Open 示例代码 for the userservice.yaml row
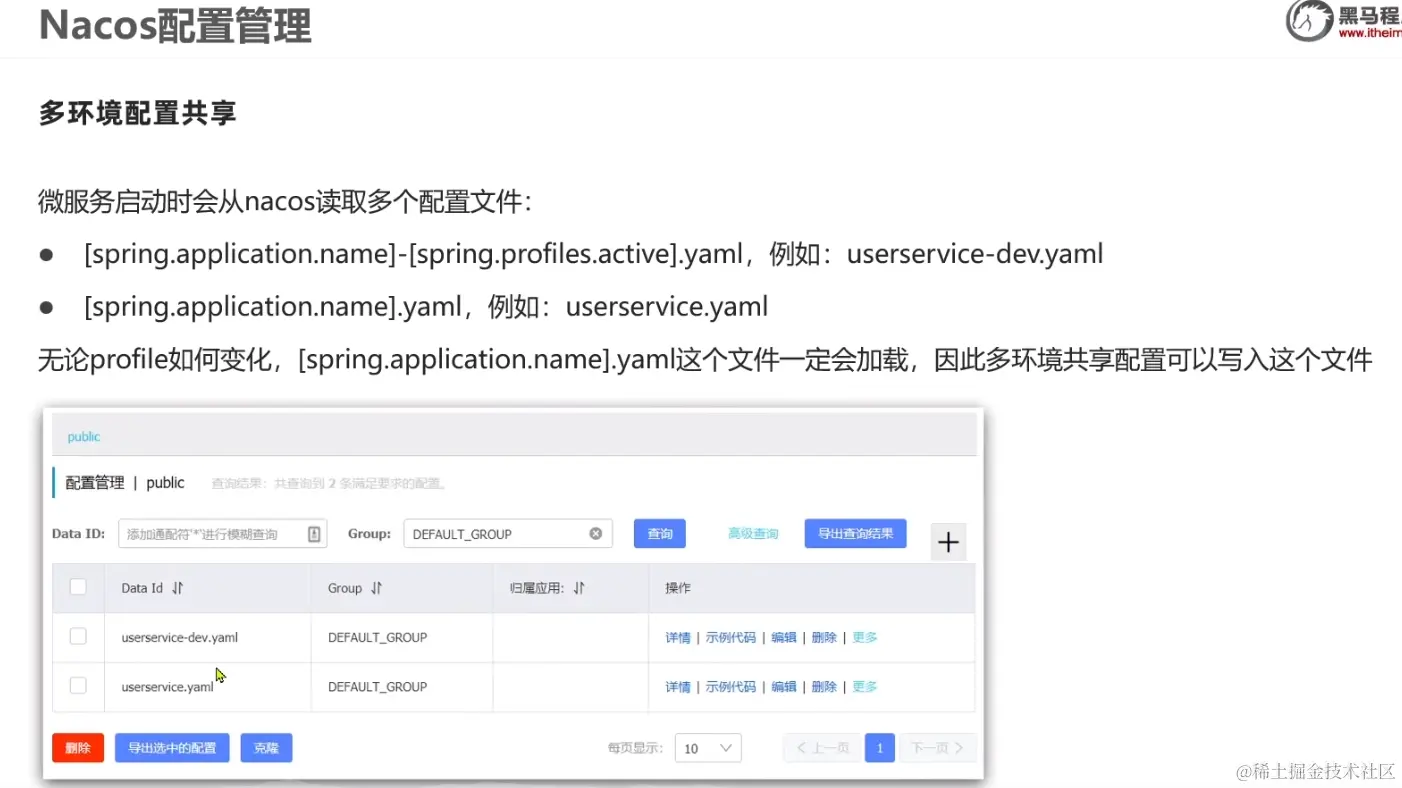The height and width of the screenshot is (788, 1402). coord(731,686)
